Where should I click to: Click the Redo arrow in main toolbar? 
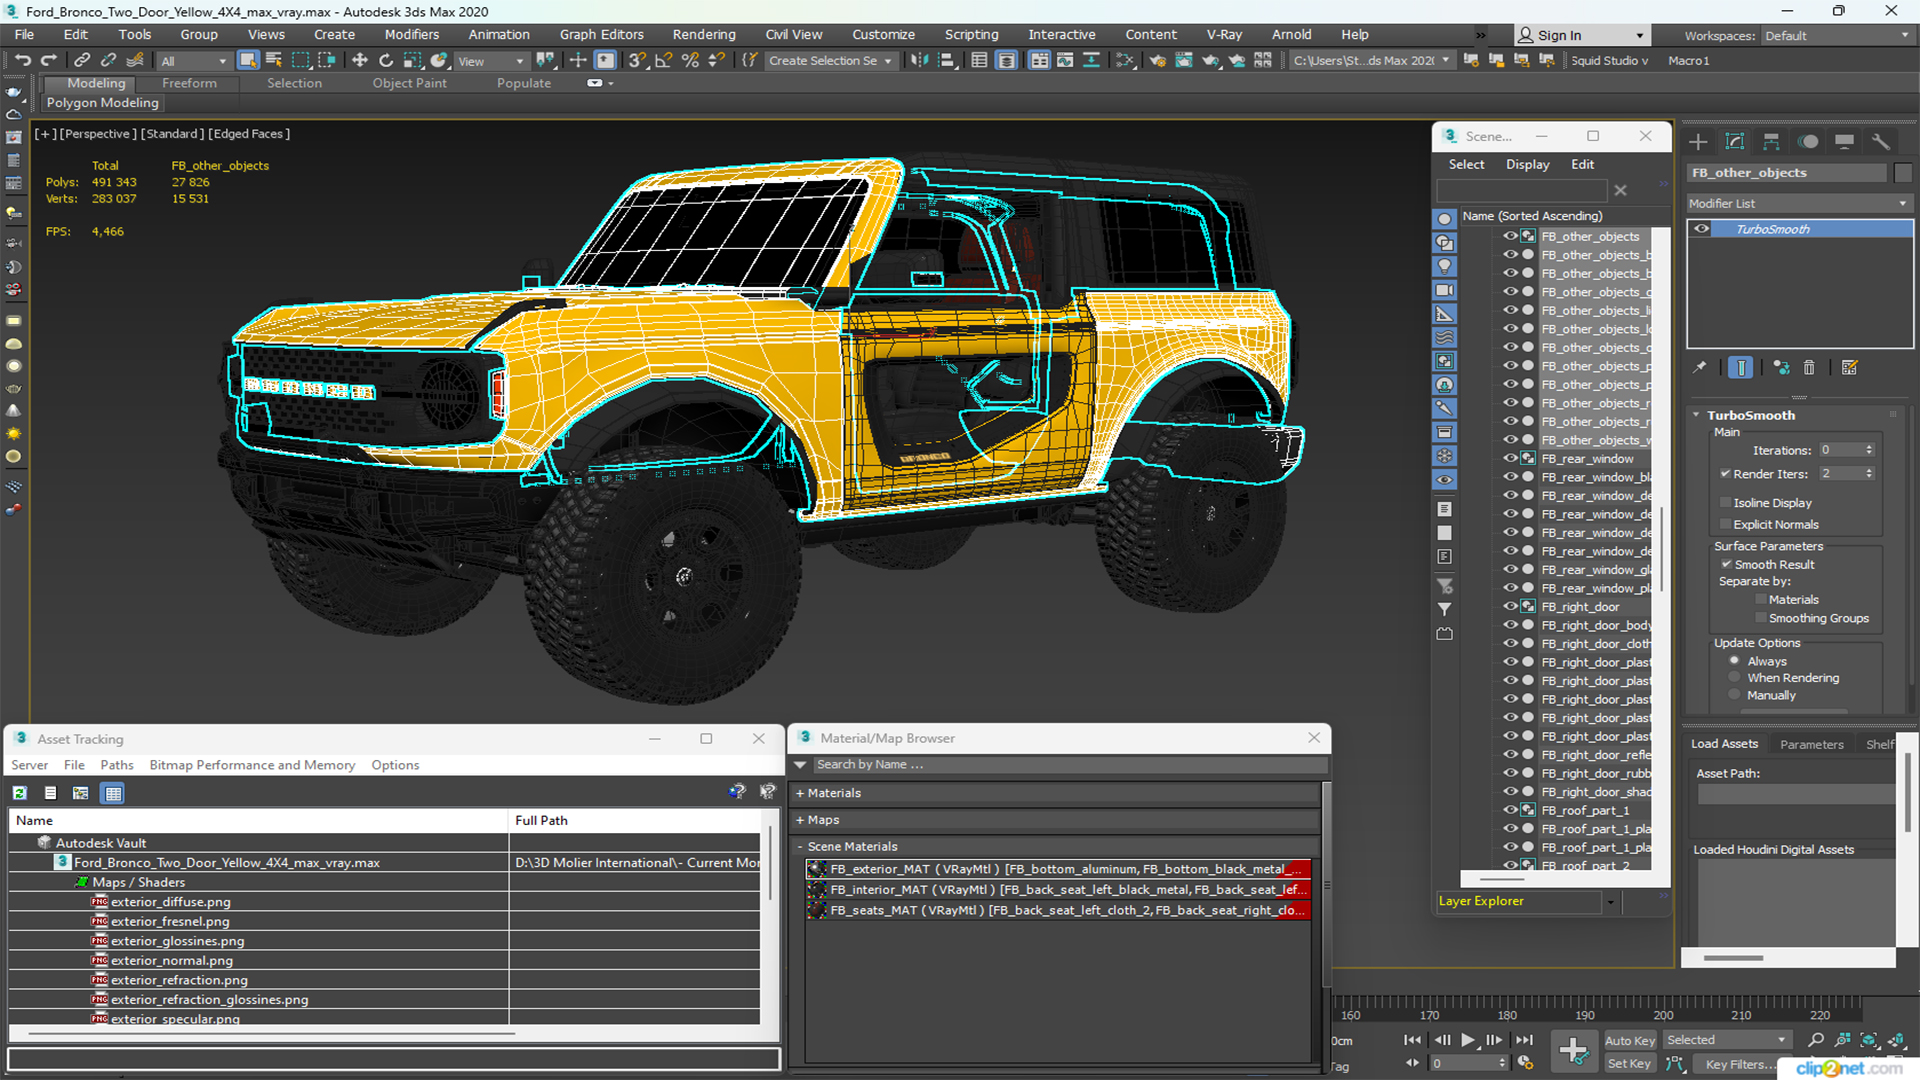pyautogui.click(x=47, y=60)
